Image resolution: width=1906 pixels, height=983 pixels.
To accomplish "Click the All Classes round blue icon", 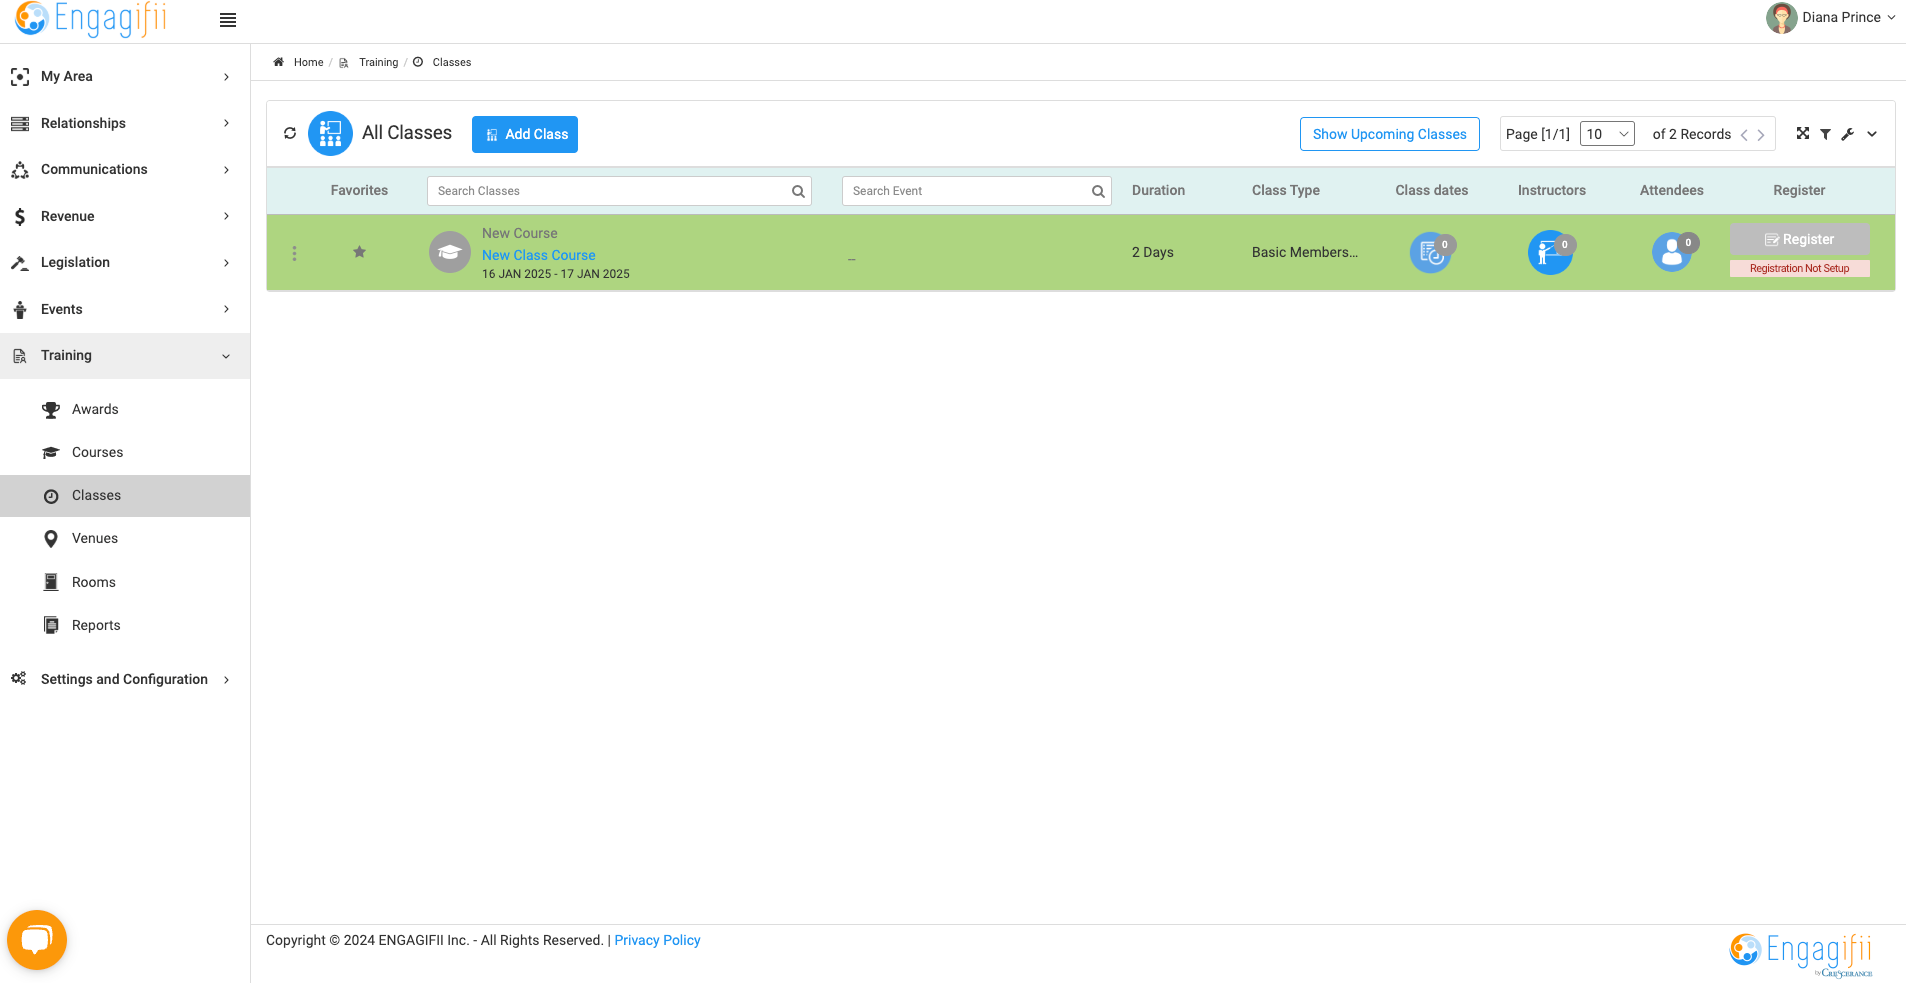I will tap(330, 133).
